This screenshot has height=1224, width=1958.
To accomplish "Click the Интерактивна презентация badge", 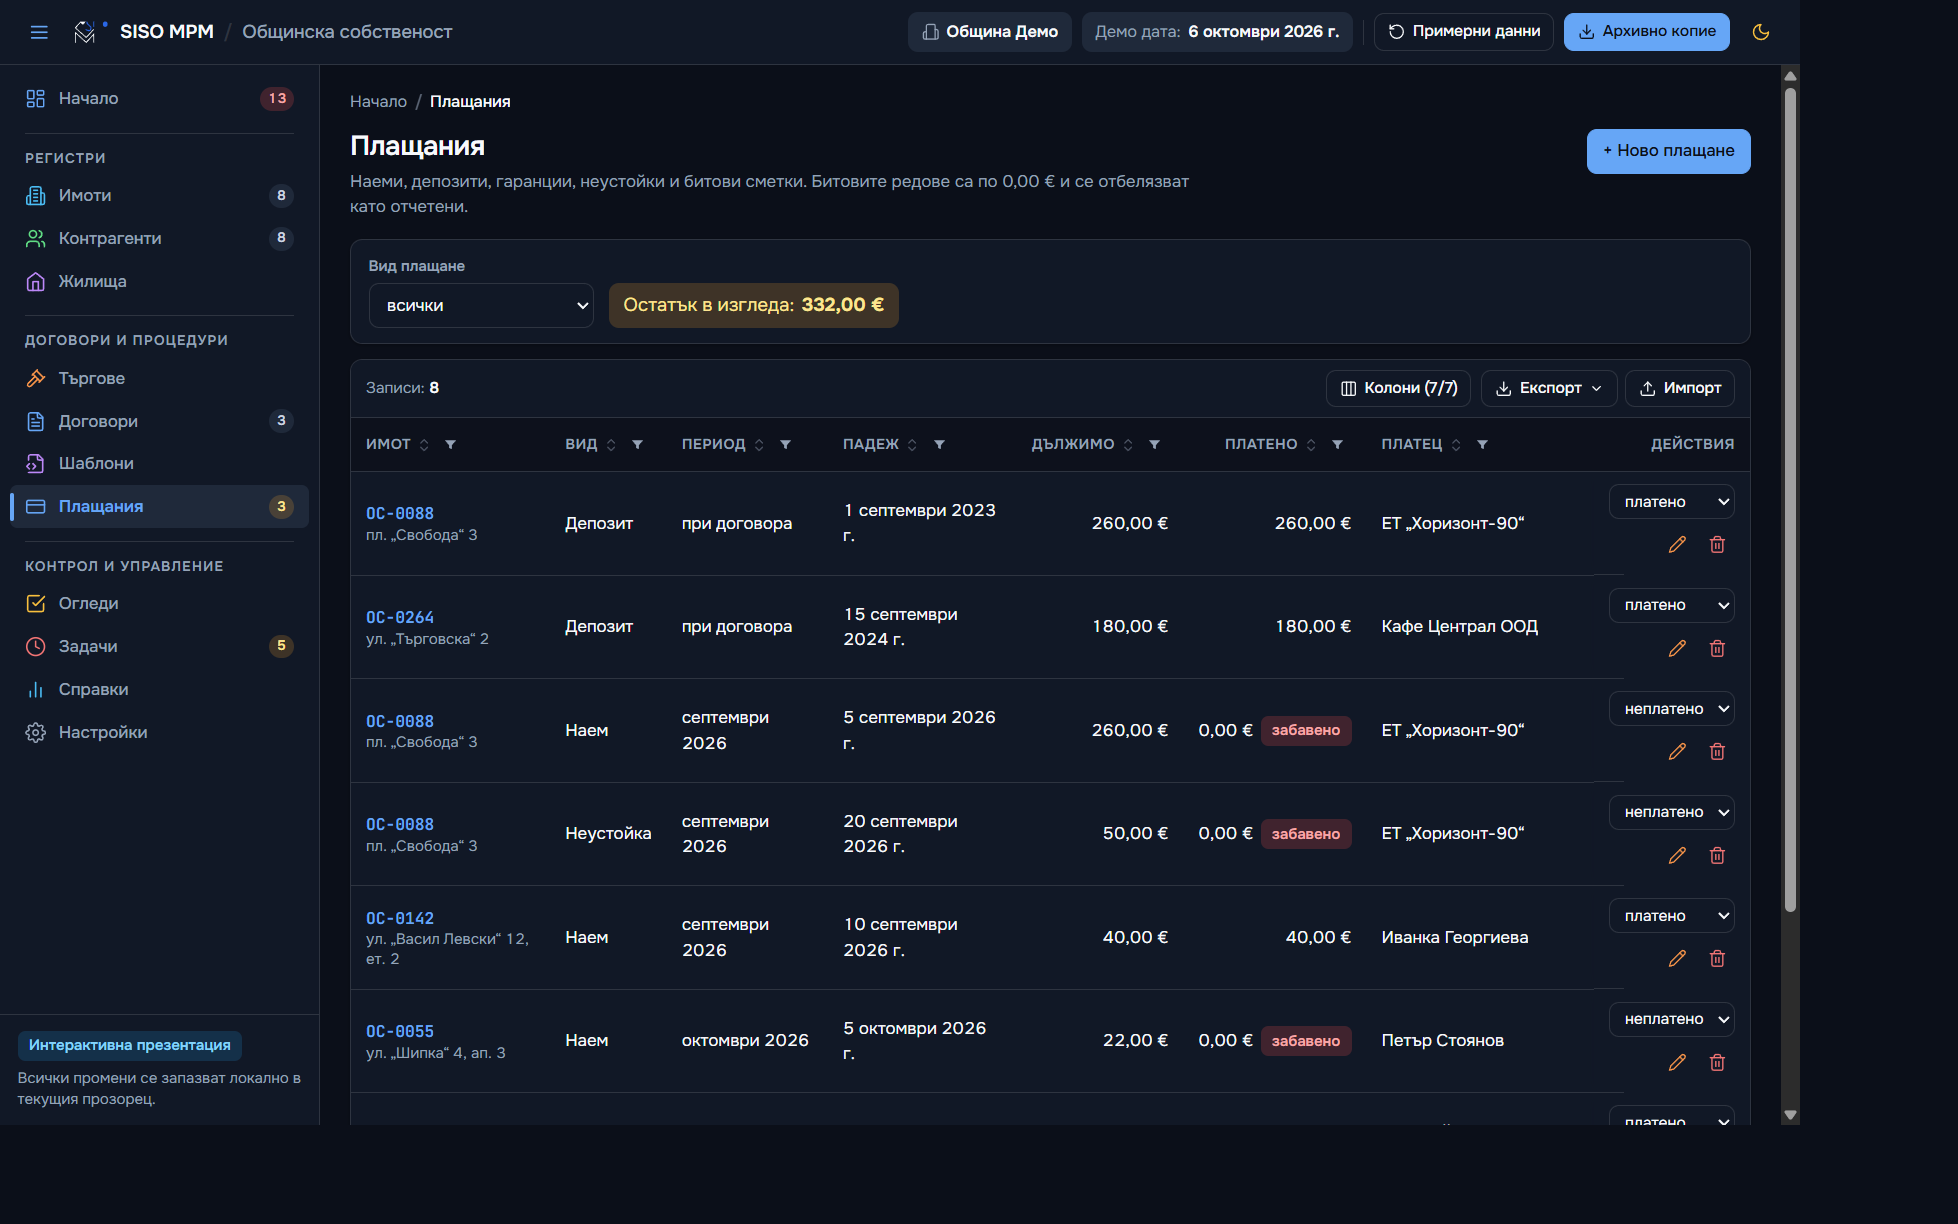I will 130,1045.
